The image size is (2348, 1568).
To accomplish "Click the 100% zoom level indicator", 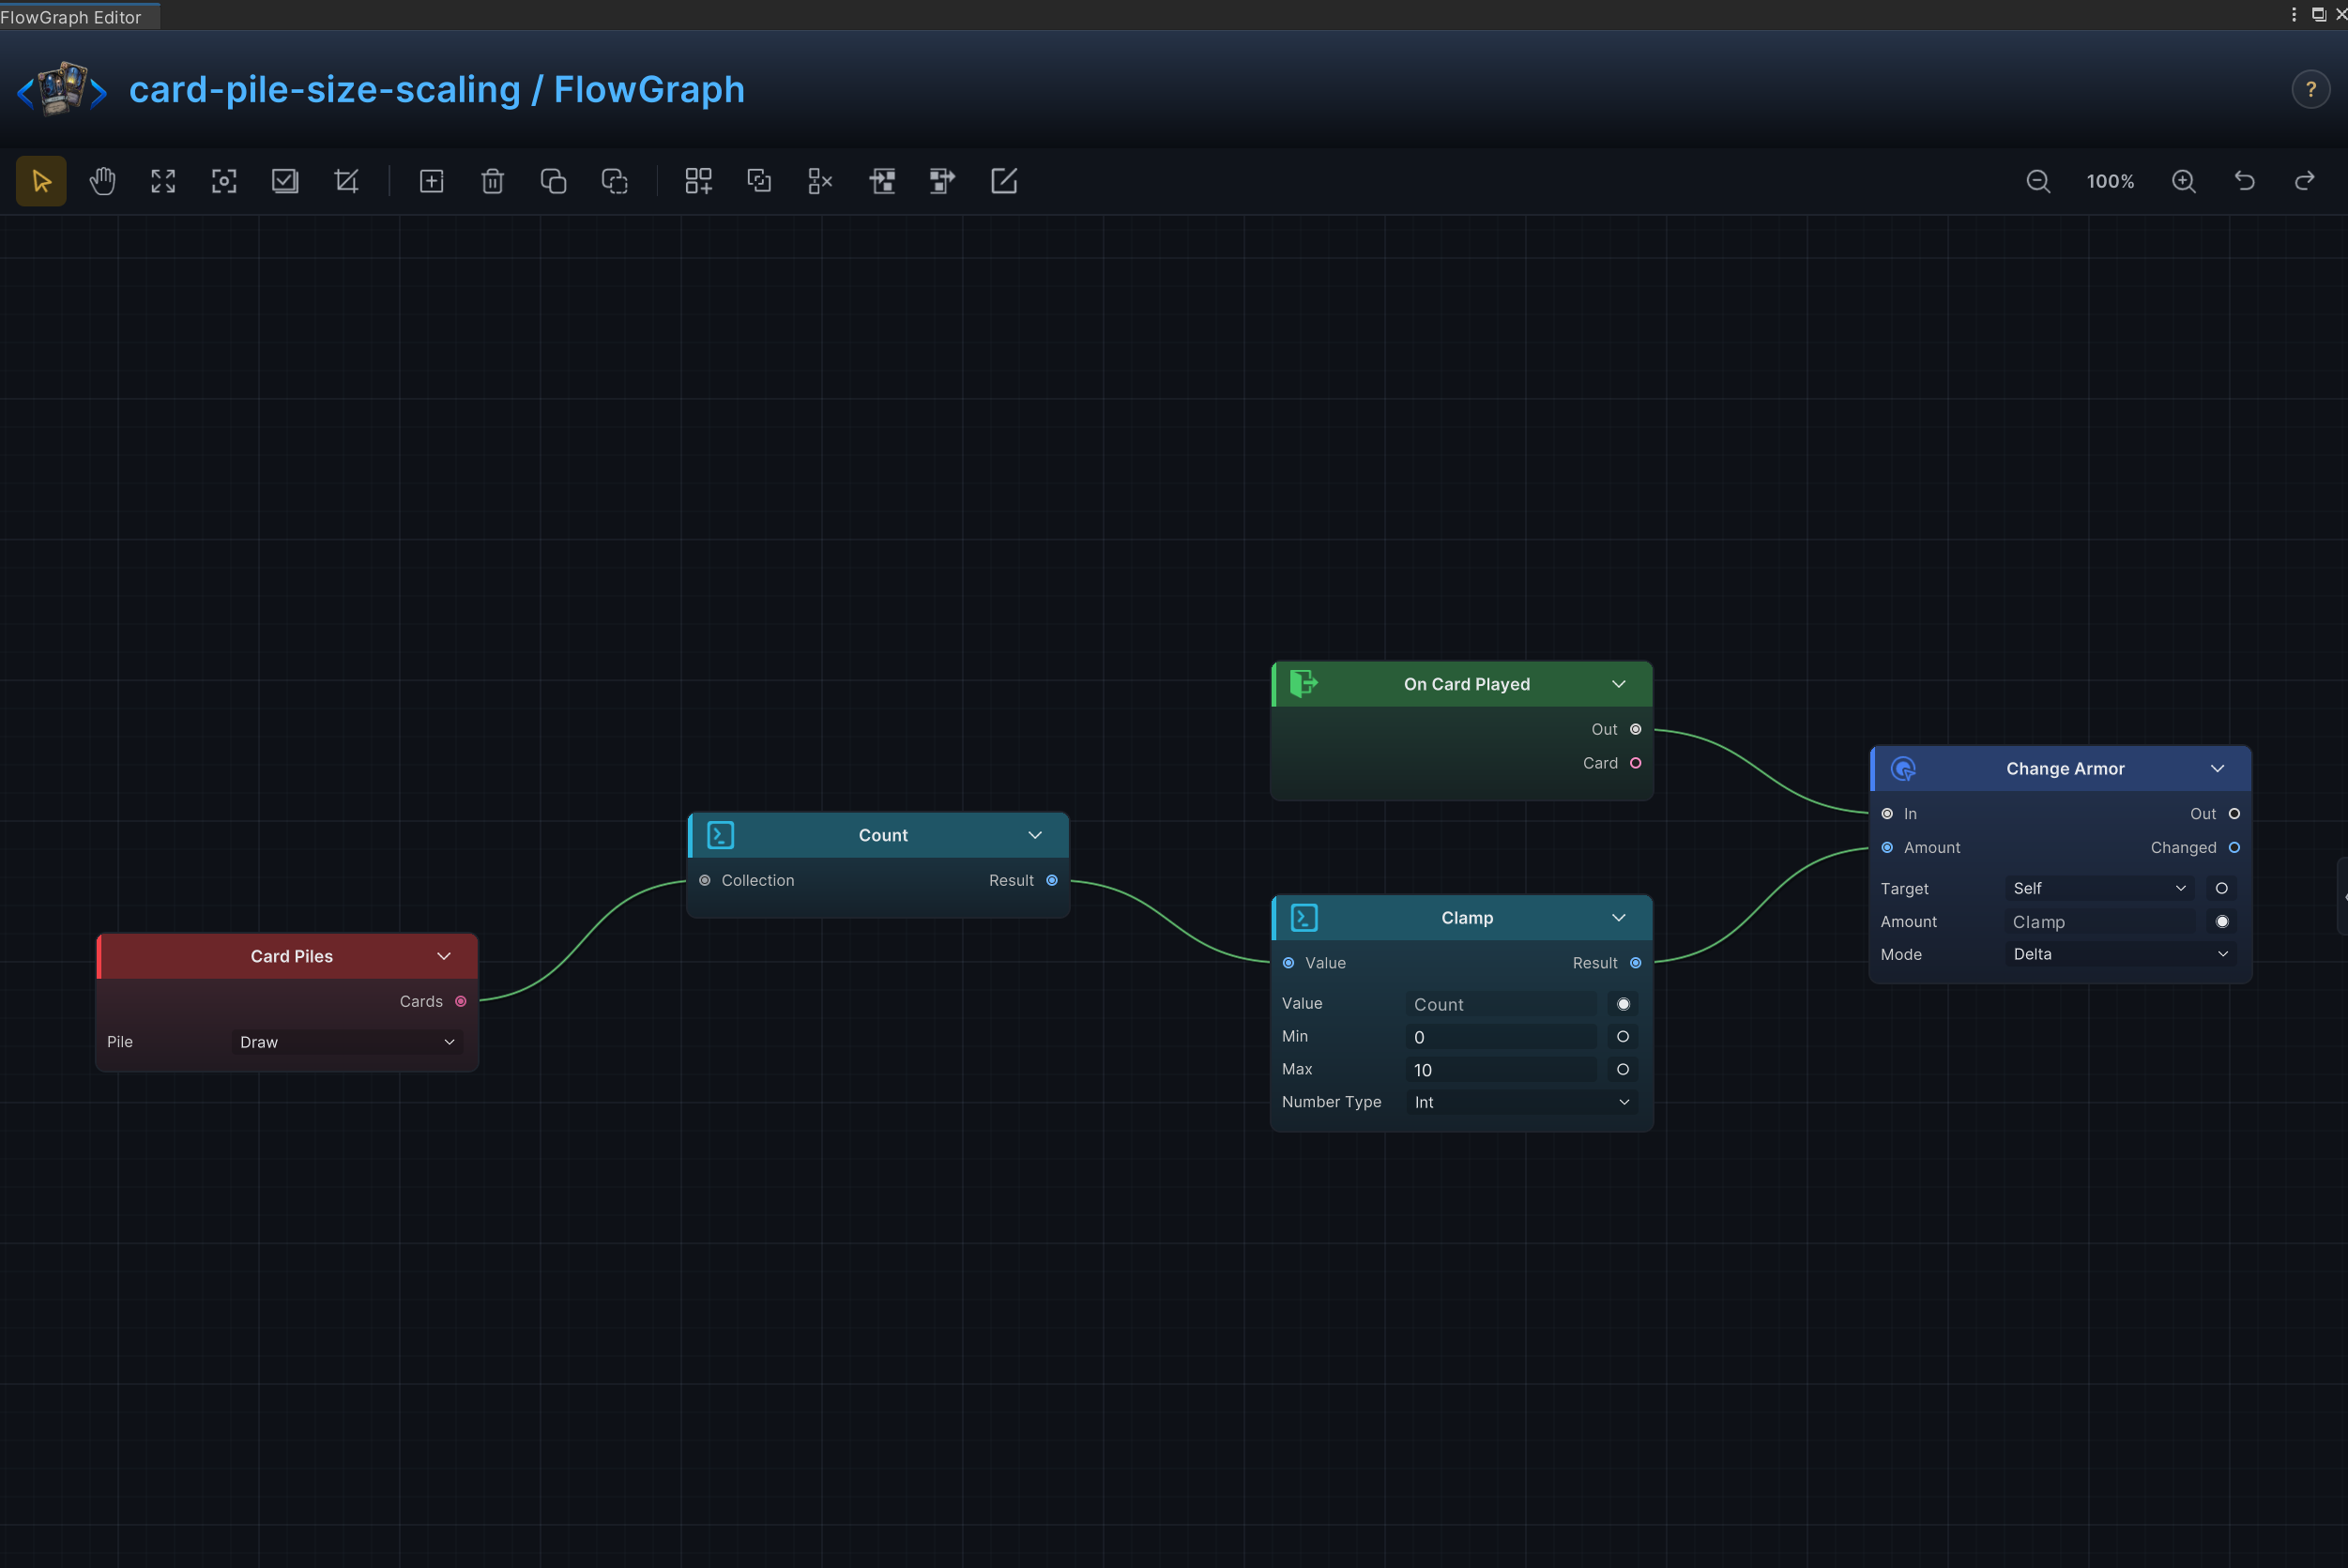I will pyautogui.click(x=2110, y=181).
